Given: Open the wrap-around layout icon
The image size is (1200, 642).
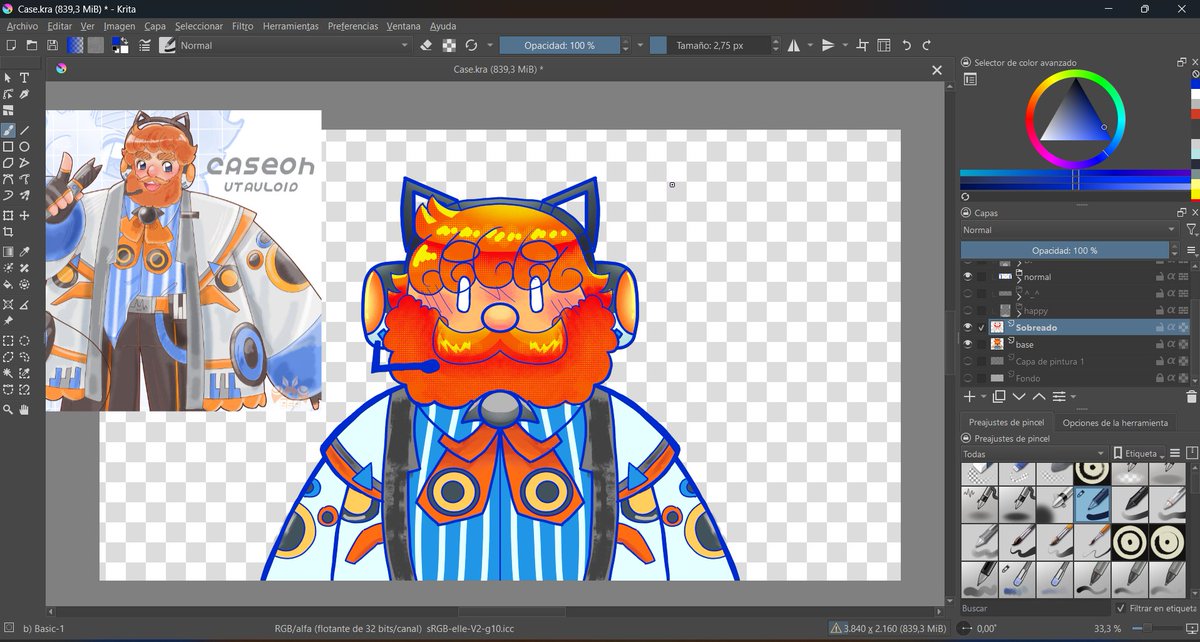Looking at the screenshot, I should [884, 45].
